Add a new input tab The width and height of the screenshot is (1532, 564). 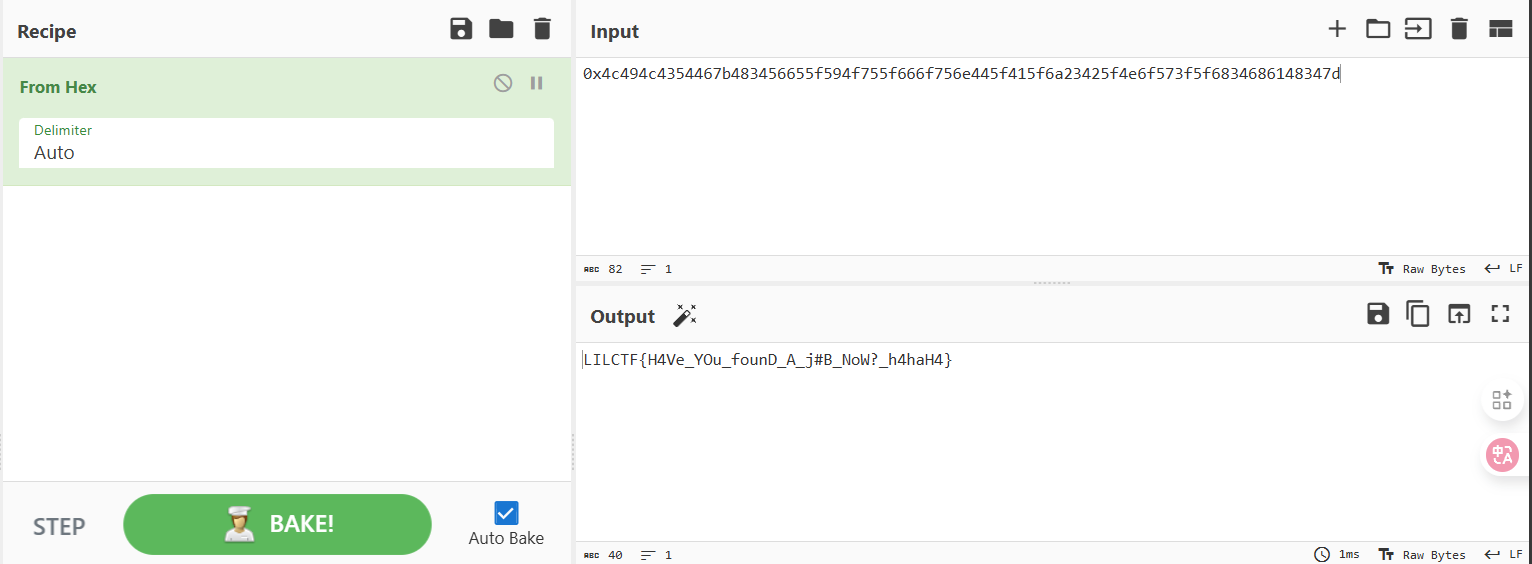click(1337, 29)
